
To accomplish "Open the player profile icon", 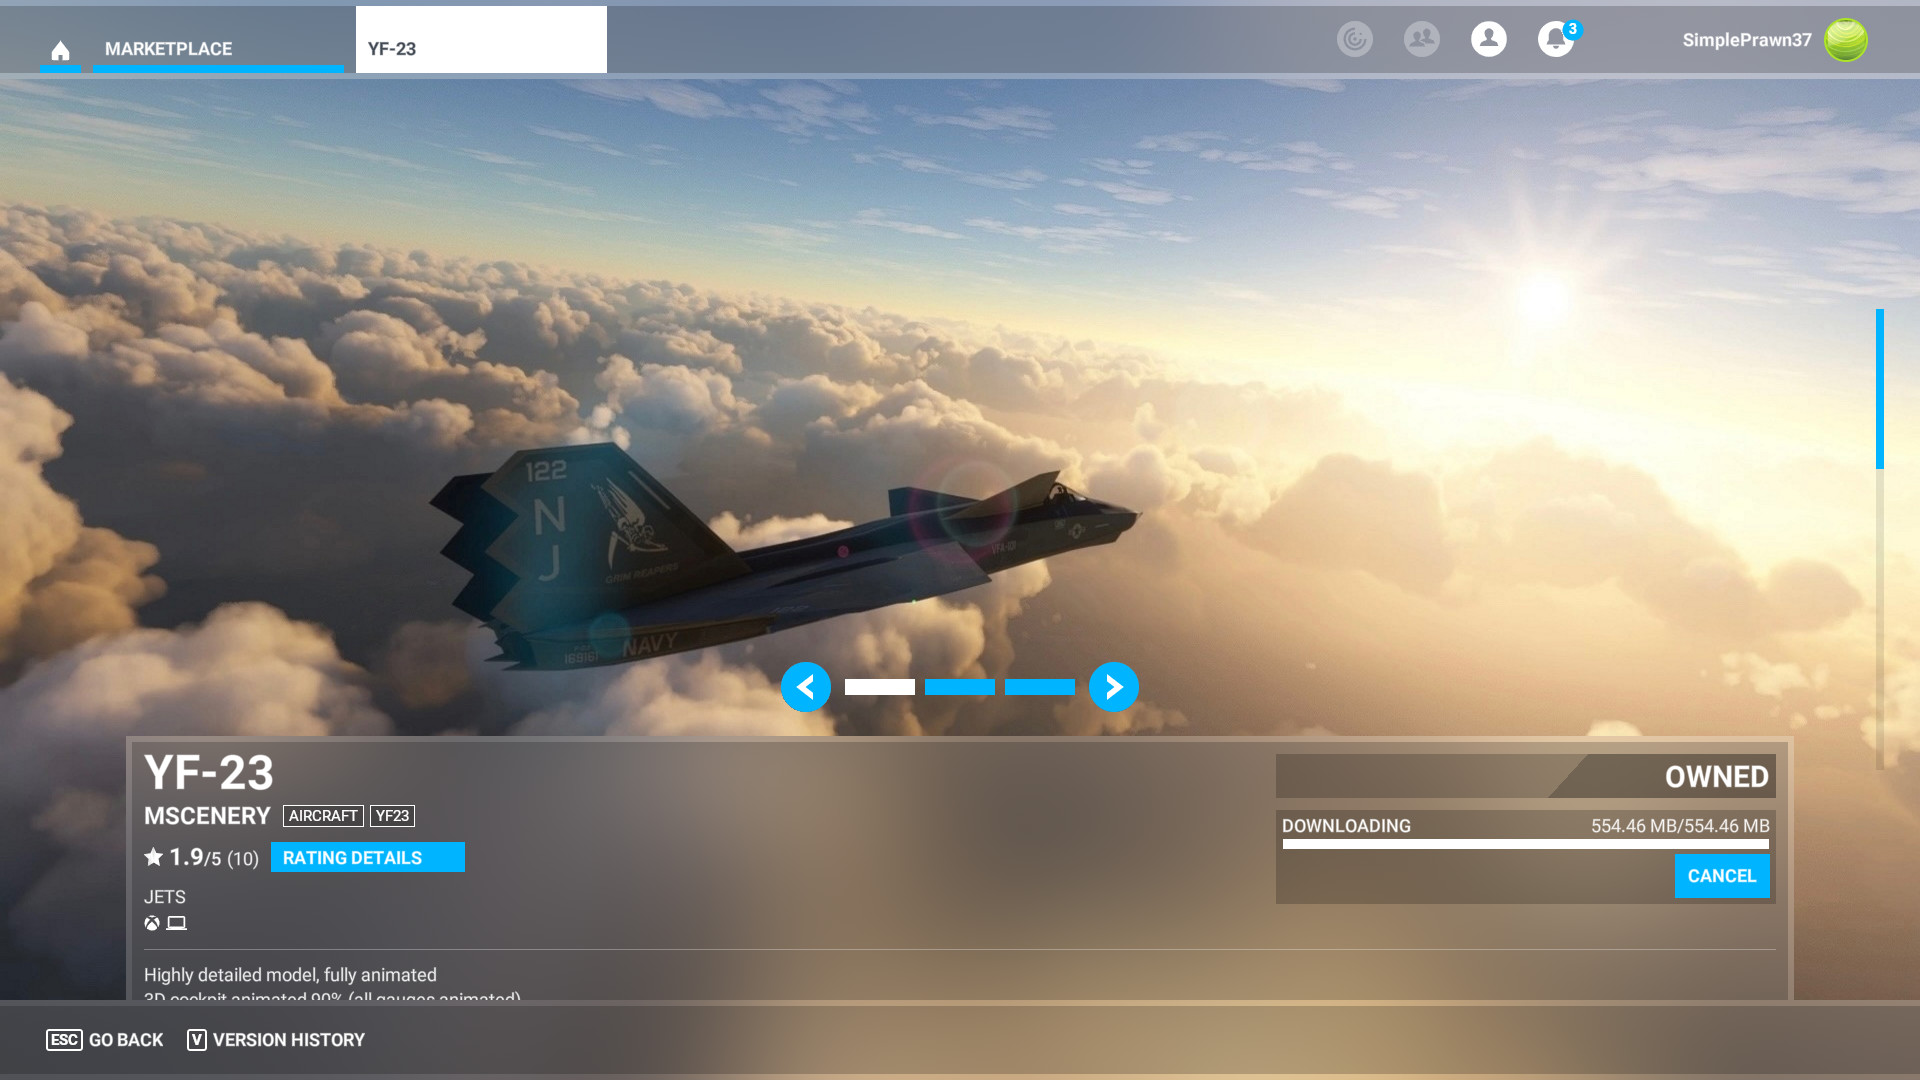I will click(x=1489, y=39).
